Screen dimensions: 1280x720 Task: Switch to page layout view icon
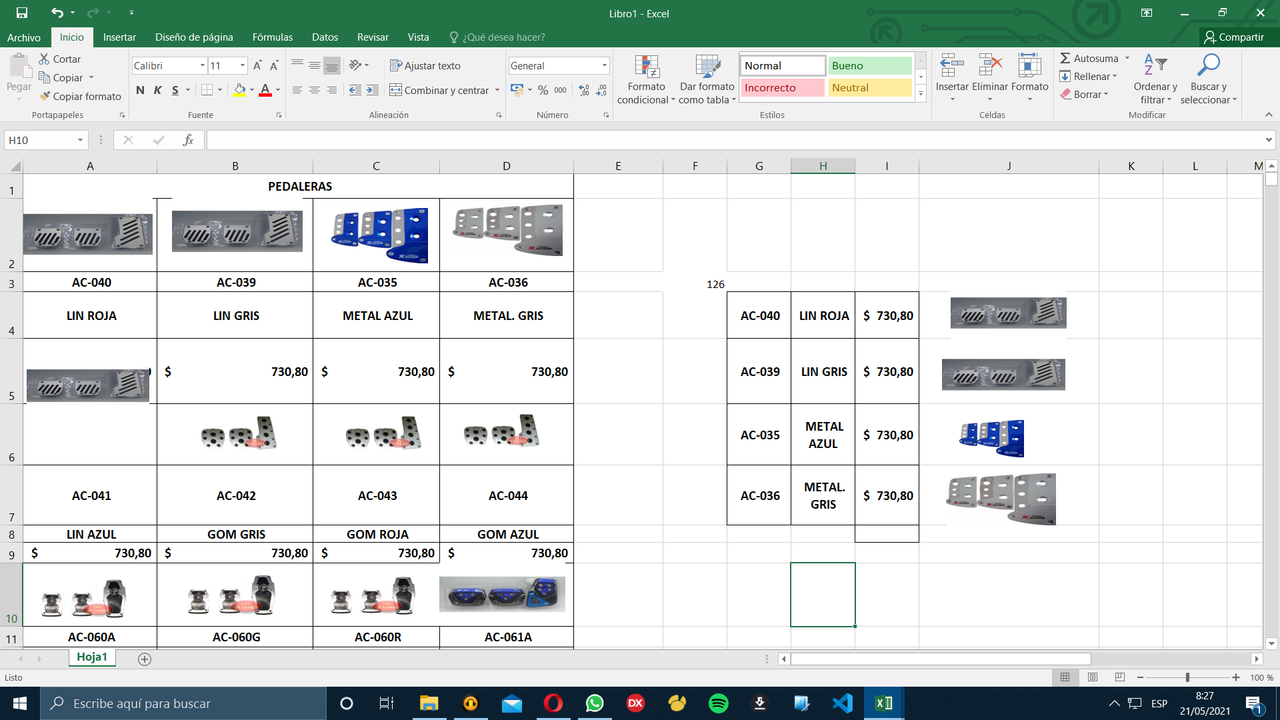(x=1094, y=677)
